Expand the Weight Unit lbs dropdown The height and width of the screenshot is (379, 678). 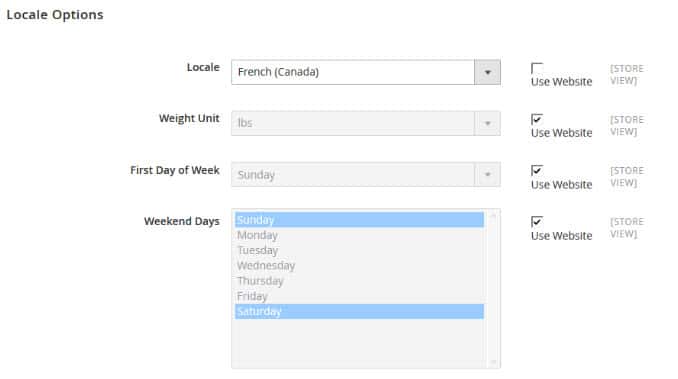[366, 123]
